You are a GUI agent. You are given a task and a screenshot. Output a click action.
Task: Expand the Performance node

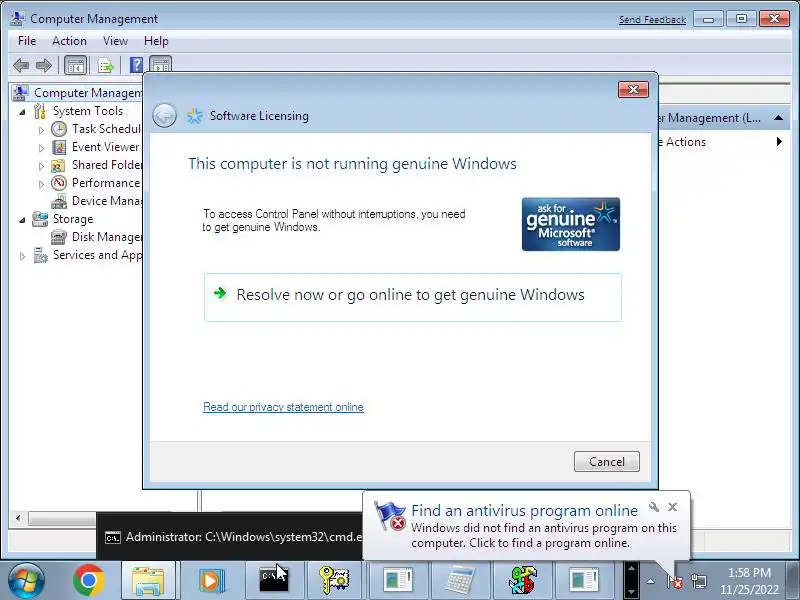point(41,184)
